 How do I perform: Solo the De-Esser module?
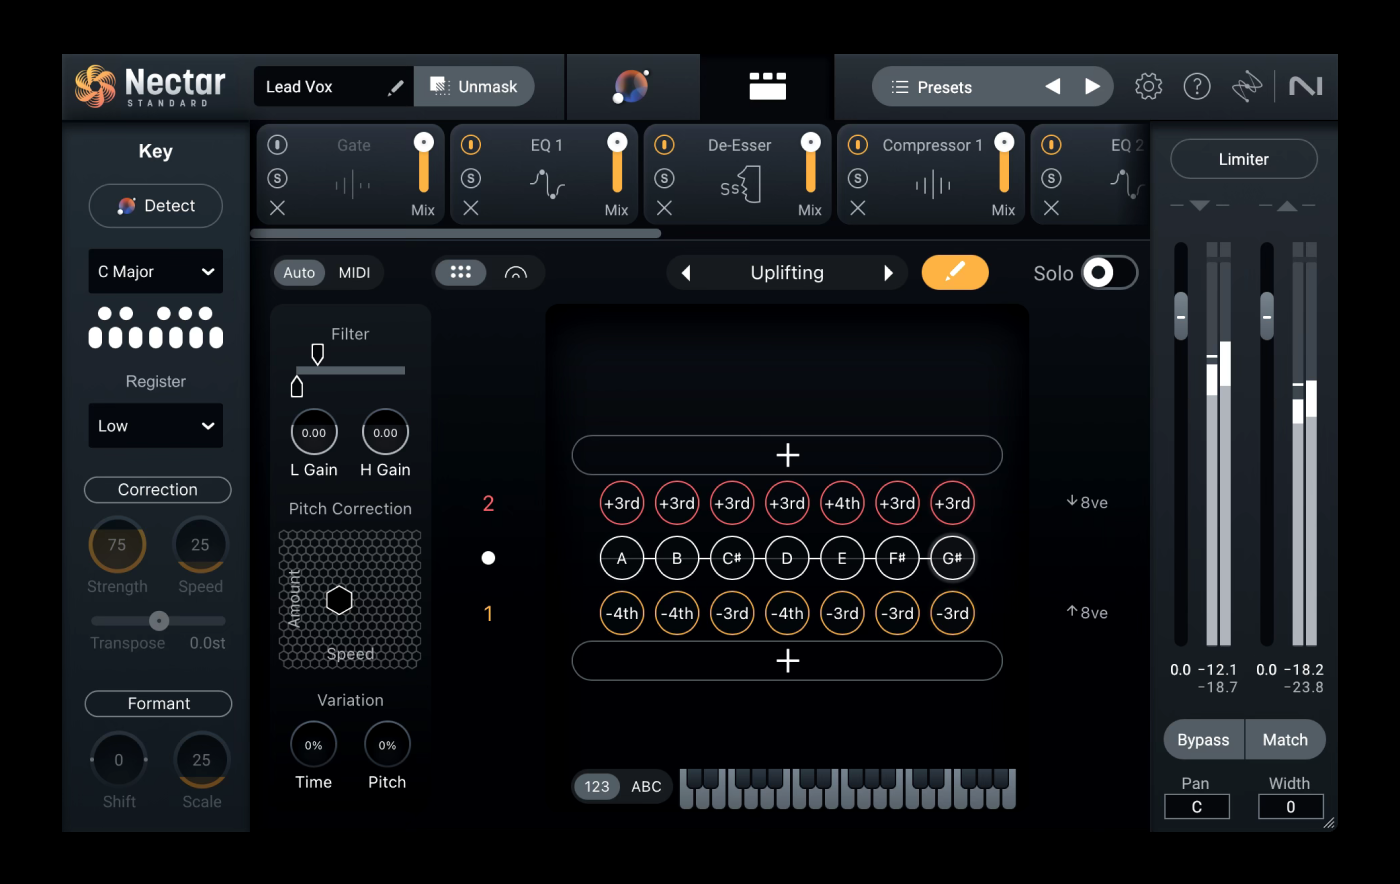pyautogui.click(x=664, y=178)
